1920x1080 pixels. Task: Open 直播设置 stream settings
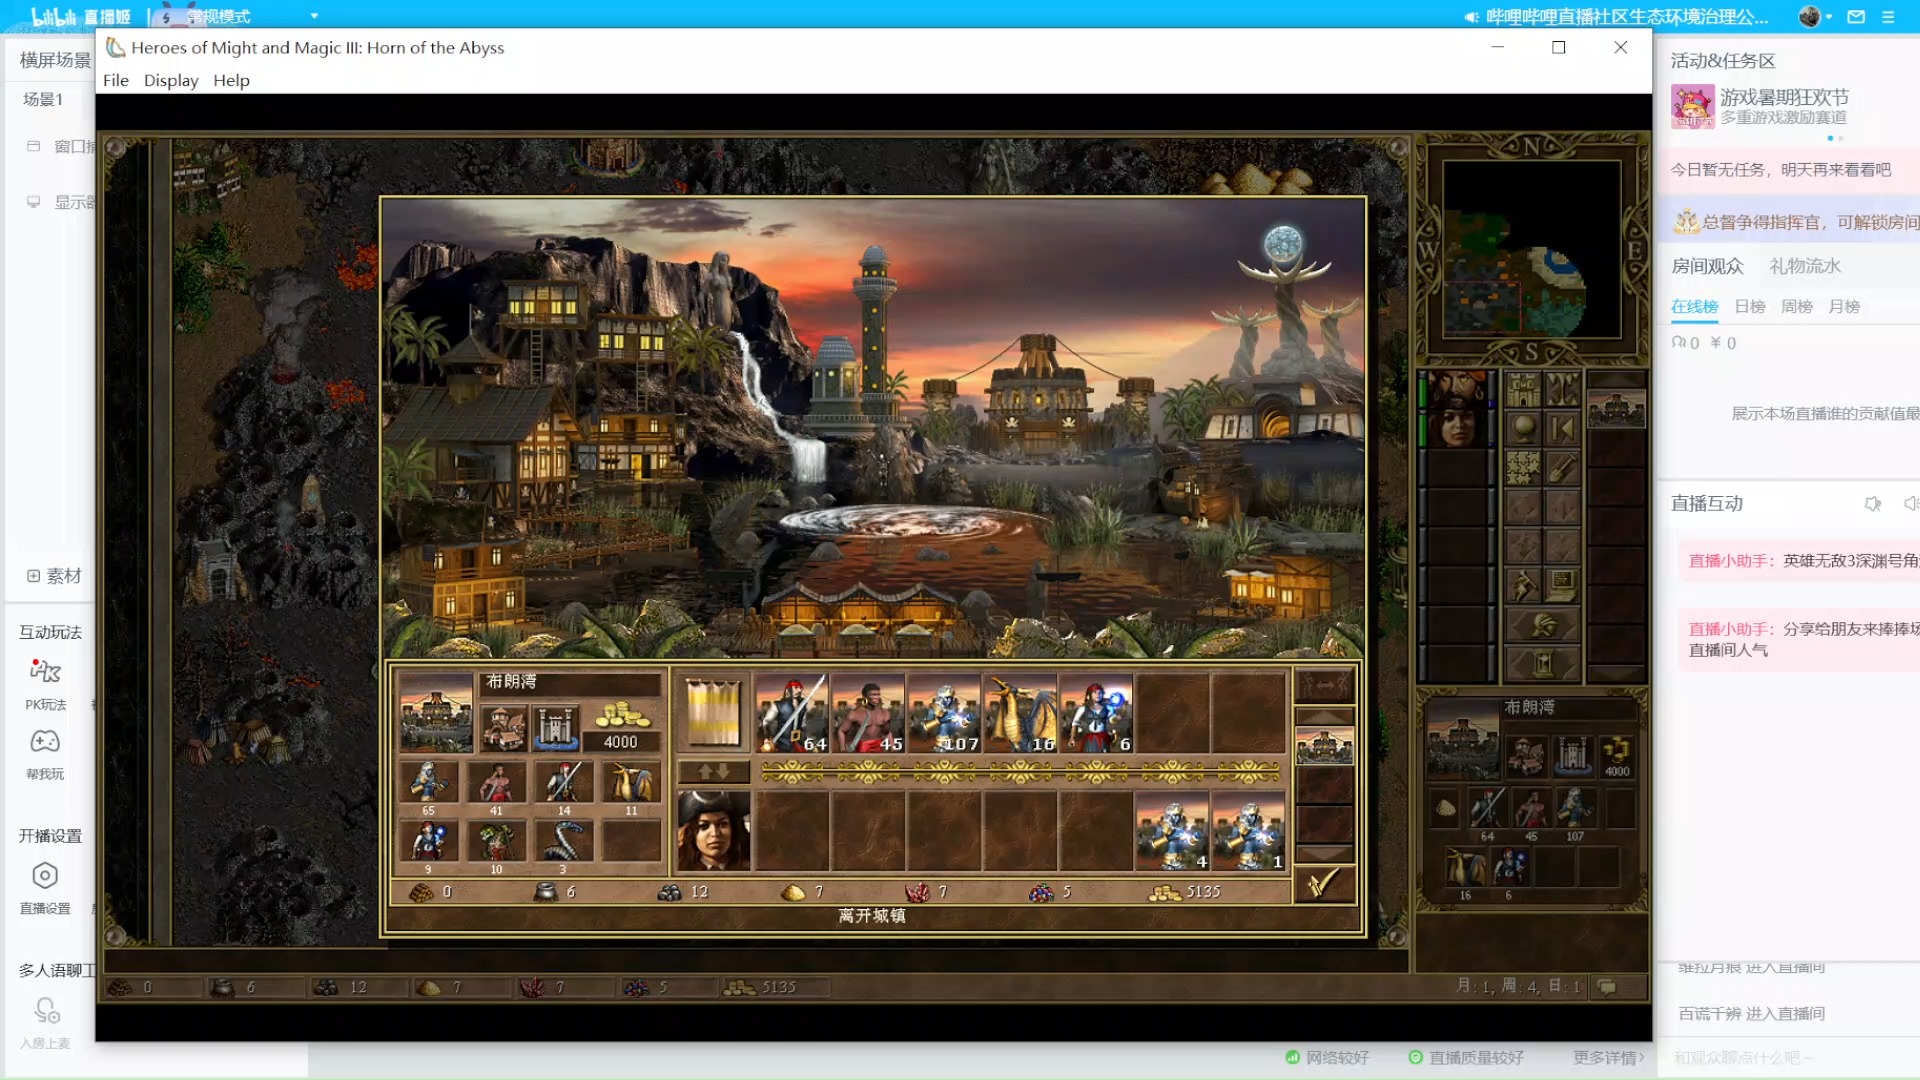[45, 888]
